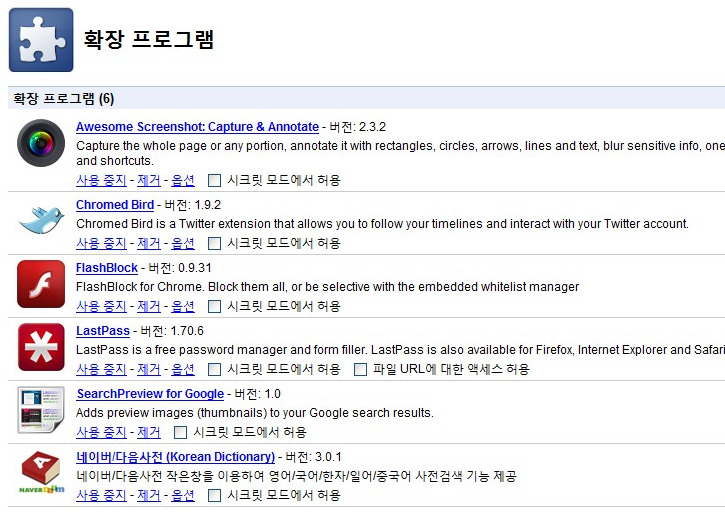Image resolution: width=725 pixels, height=516 pixels.
Task: Remove Awesome Screenshot with 제거 link
Action: 149,180
